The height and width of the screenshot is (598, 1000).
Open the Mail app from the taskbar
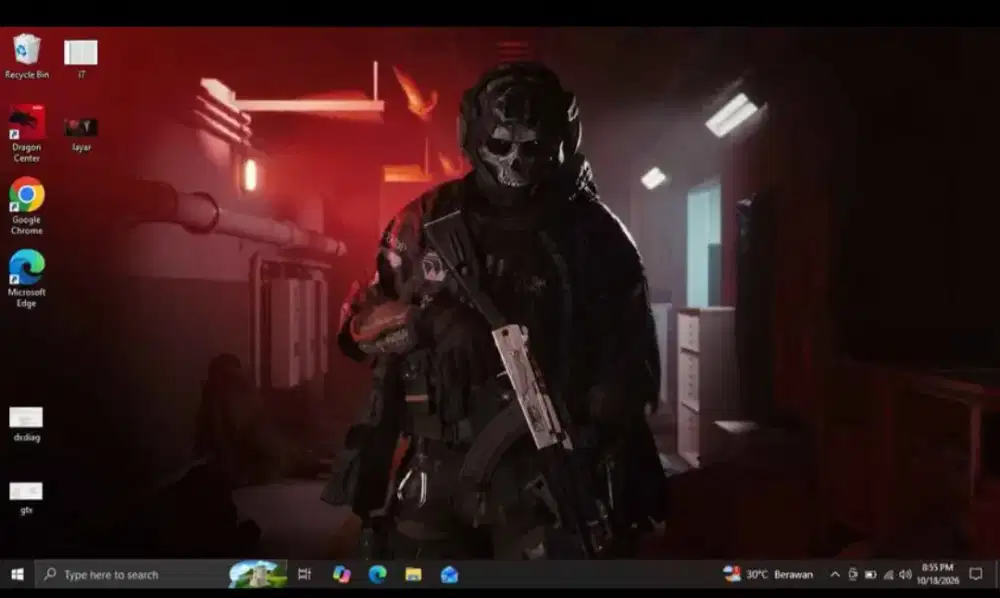[x=449, y=574]
